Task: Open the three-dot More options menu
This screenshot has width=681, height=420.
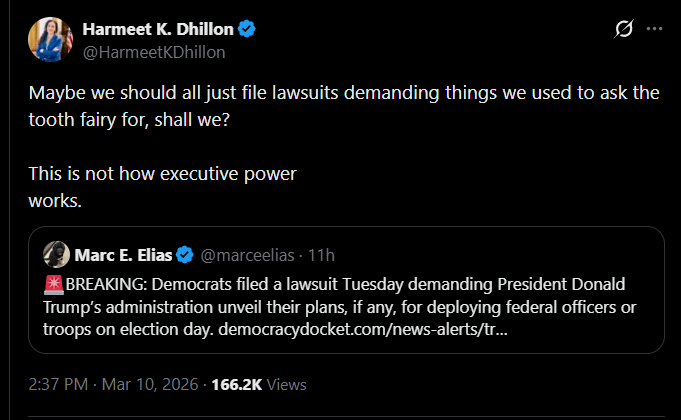Action: click(x=655, y=30)
